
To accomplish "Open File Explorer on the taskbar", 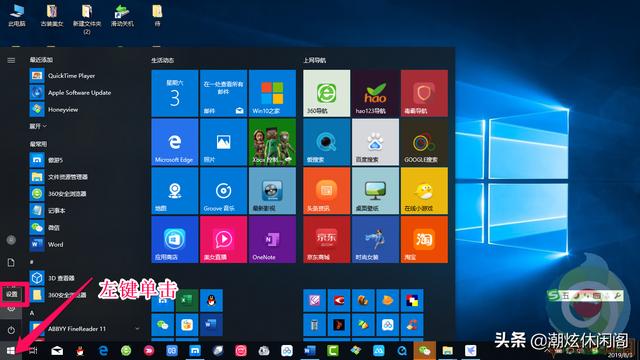I will click(448, 351).
